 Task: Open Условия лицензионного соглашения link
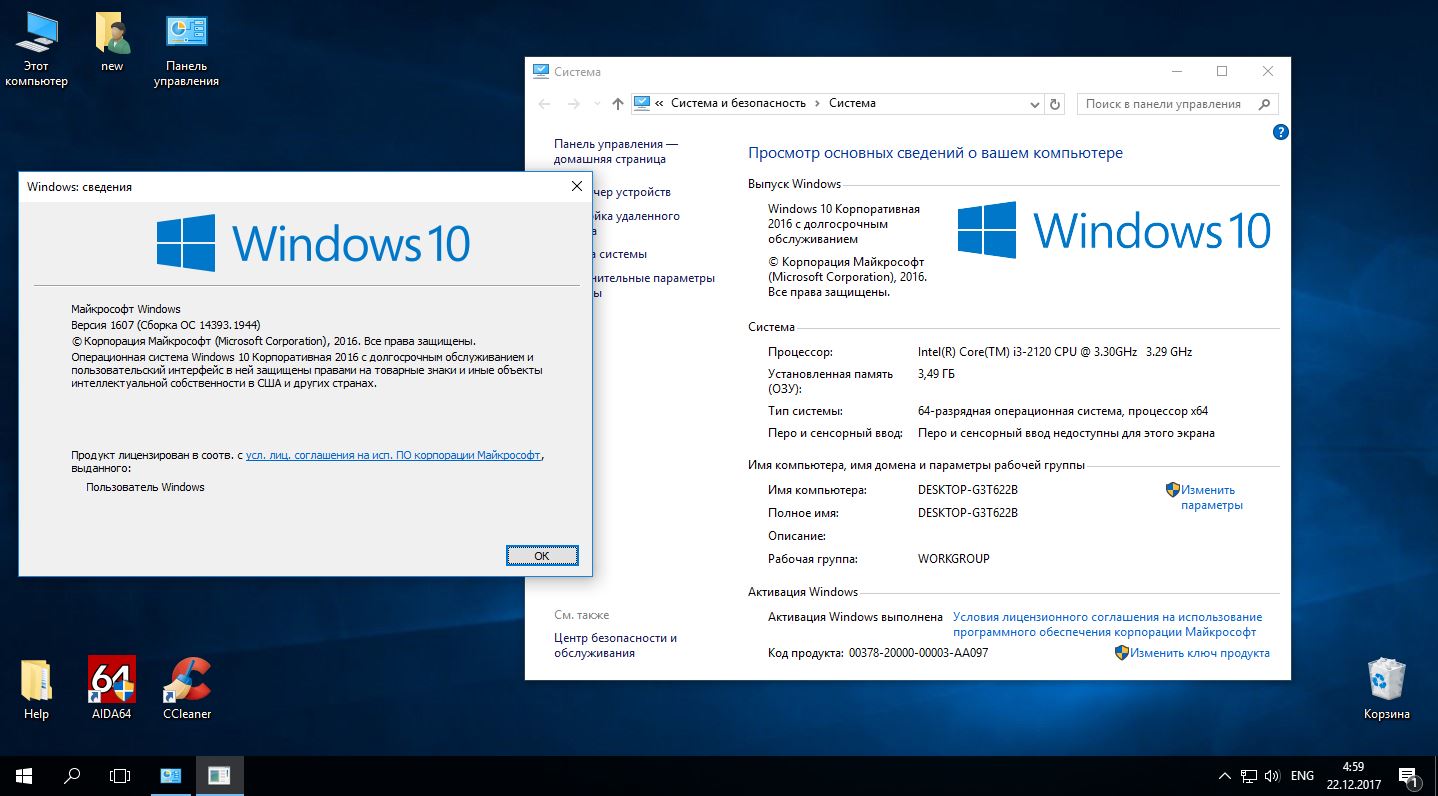pos(1107,625)
